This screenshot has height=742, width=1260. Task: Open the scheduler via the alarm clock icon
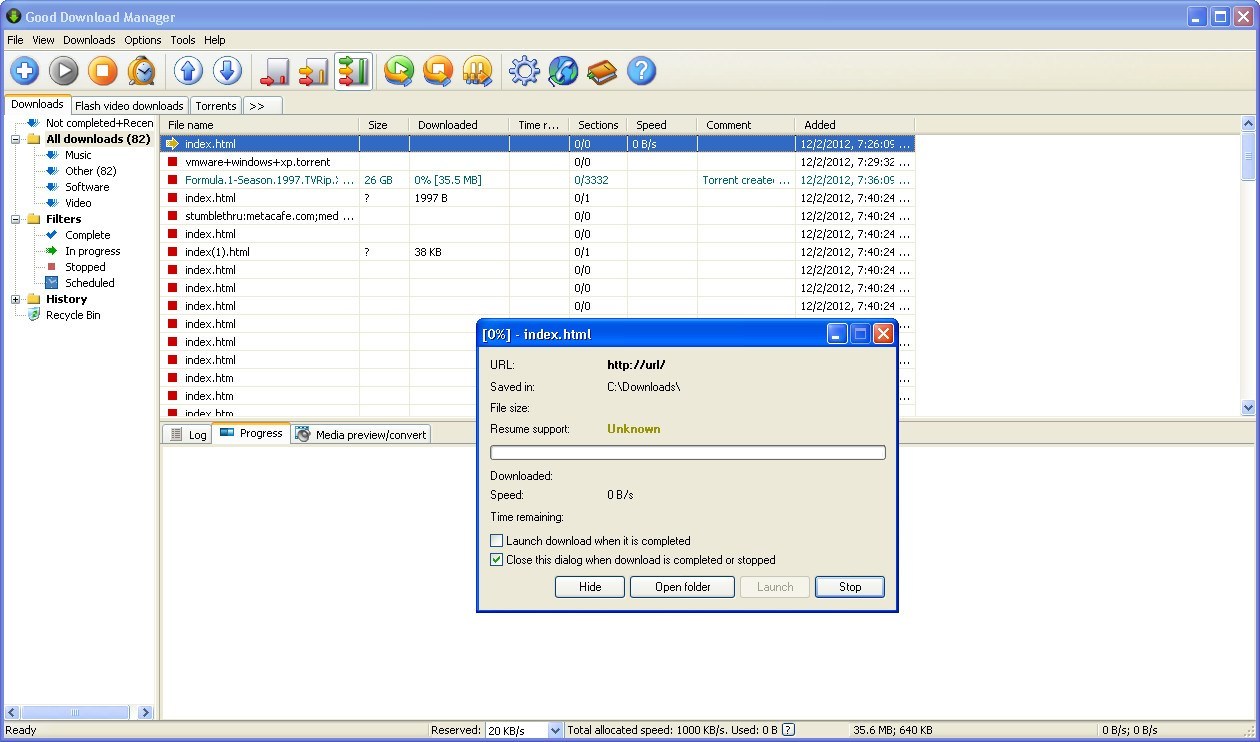142,71
